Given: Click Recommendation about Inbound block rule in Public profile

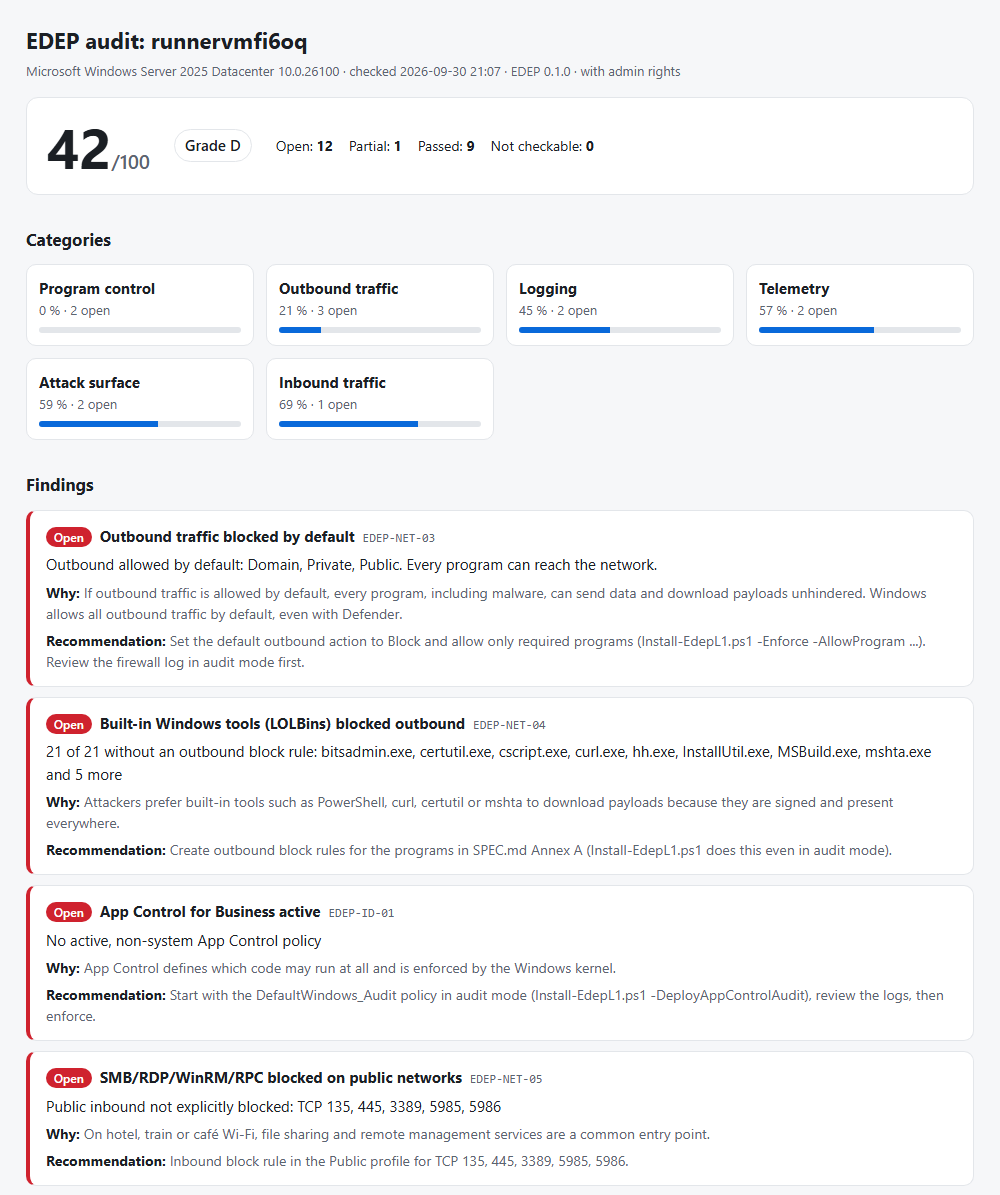Looking at the screenshot, I should pos(337,1161).
